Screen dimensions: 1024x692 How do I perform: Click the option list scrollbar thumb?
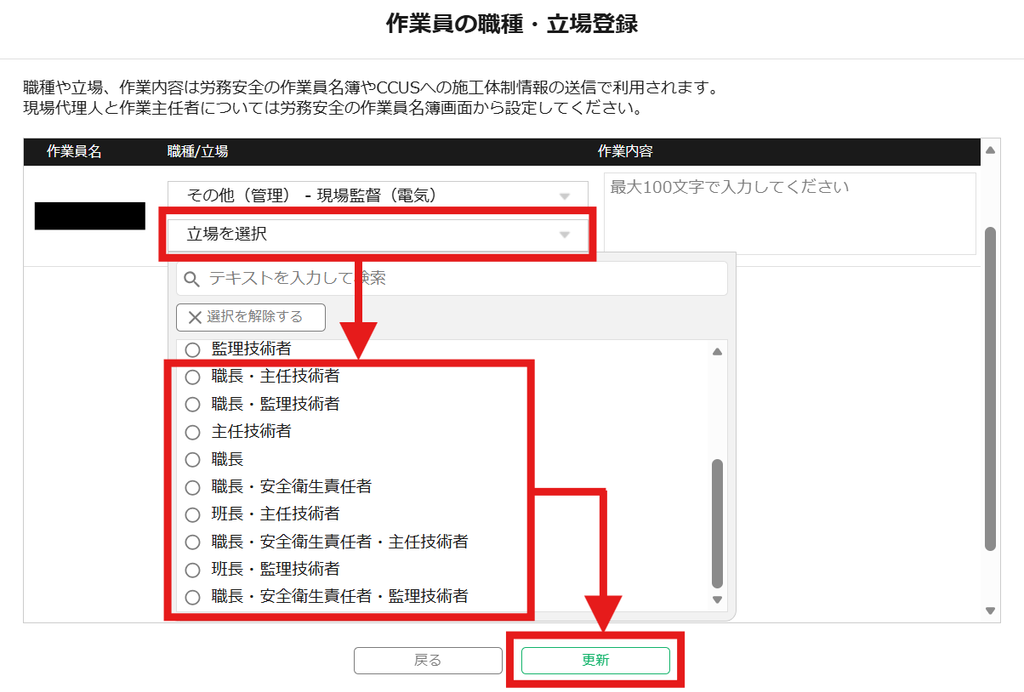click(x=717, y=524)
